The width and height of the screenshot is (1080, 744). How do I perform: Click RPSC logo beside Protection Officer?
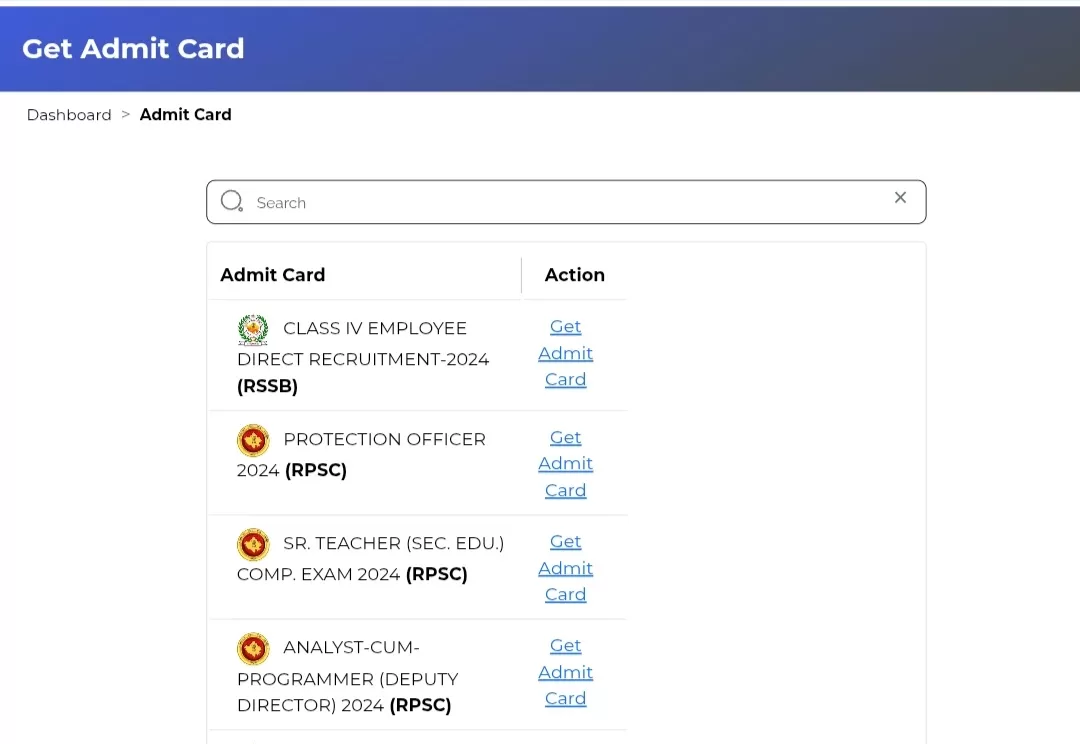click(253, 440)
